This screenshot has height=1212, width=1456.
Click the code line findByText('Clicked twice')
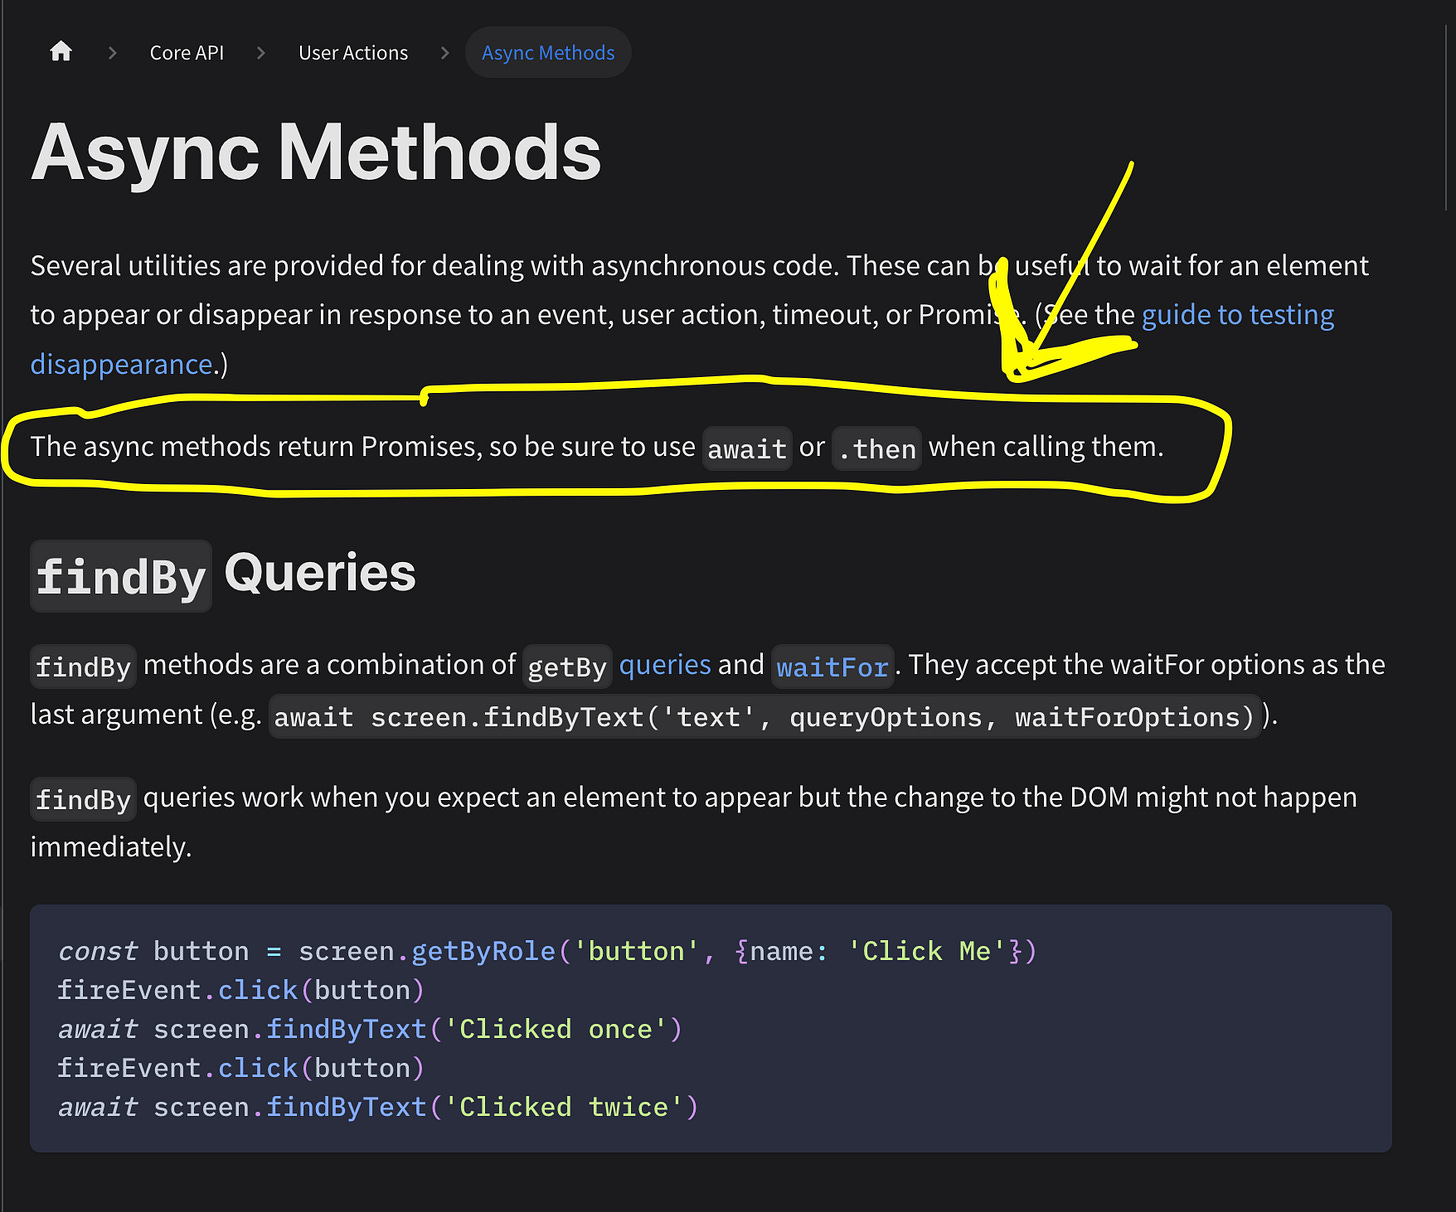click(x=378, y=1107)
